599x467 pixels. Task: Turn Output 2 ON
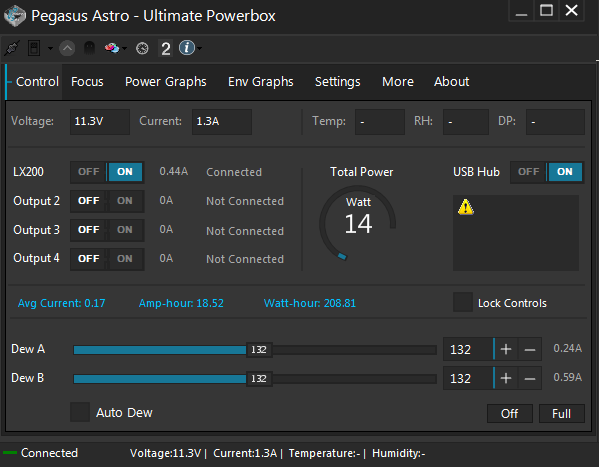125,201
